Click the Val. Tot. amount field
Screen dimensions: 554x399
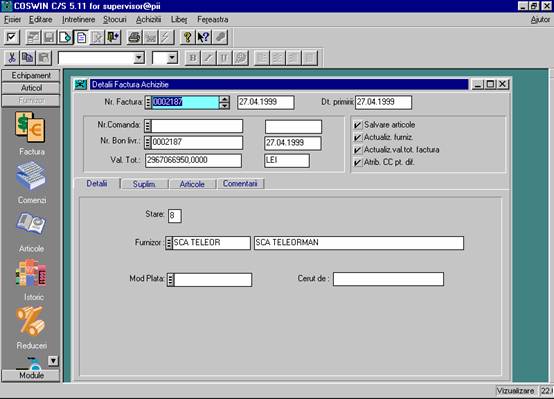(194, 160)
